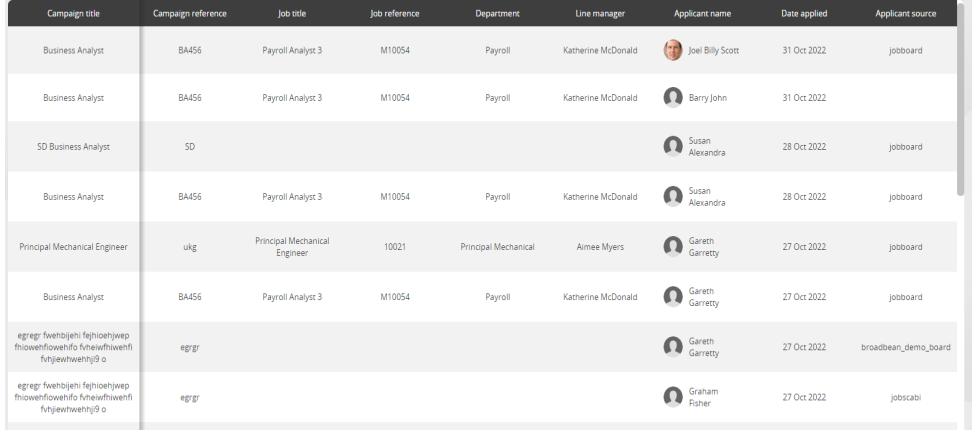Click the vertical scrollbar thumb
The width and height of the screenshot is (978, 437).
pos(961,98)
